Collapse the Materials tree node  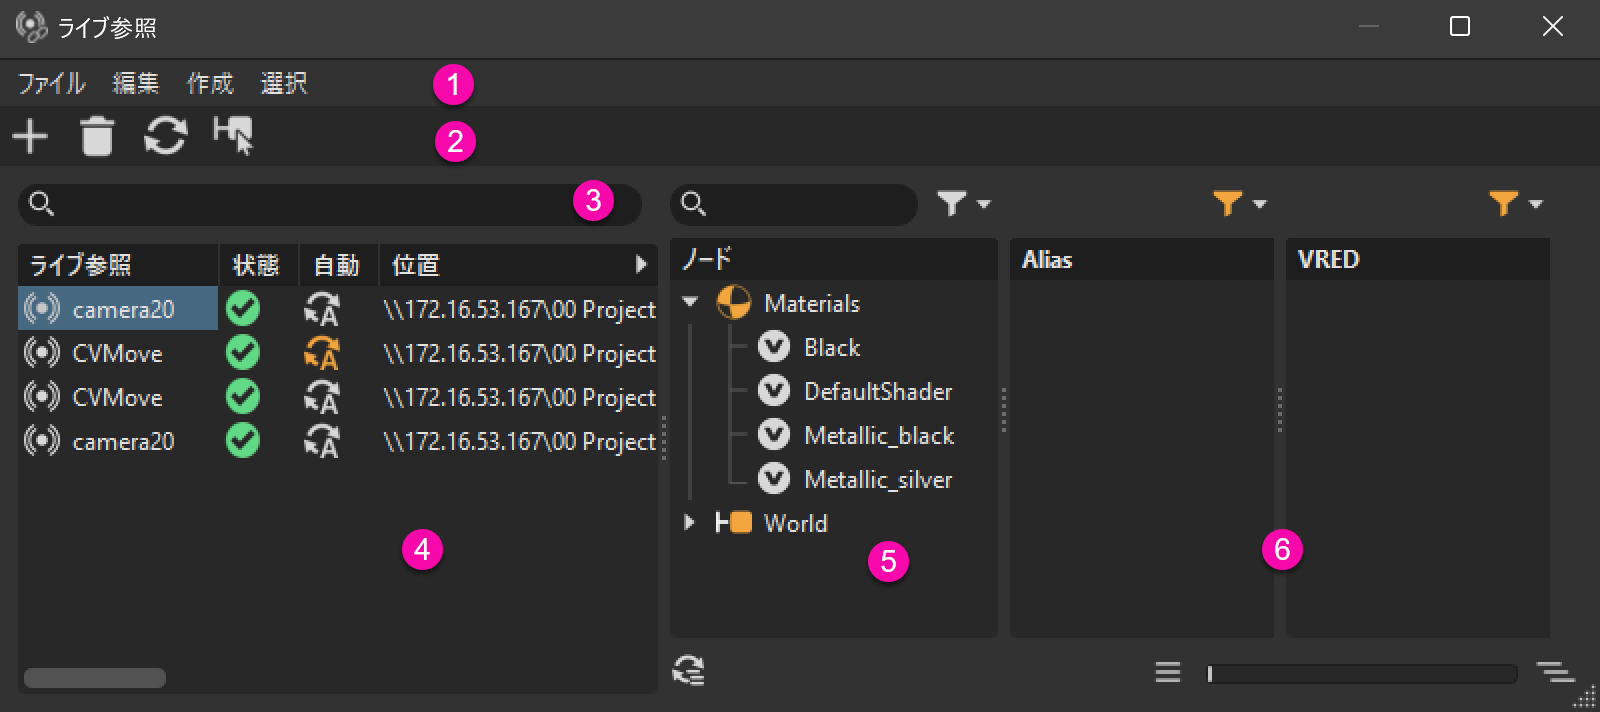tap(690, 302)
